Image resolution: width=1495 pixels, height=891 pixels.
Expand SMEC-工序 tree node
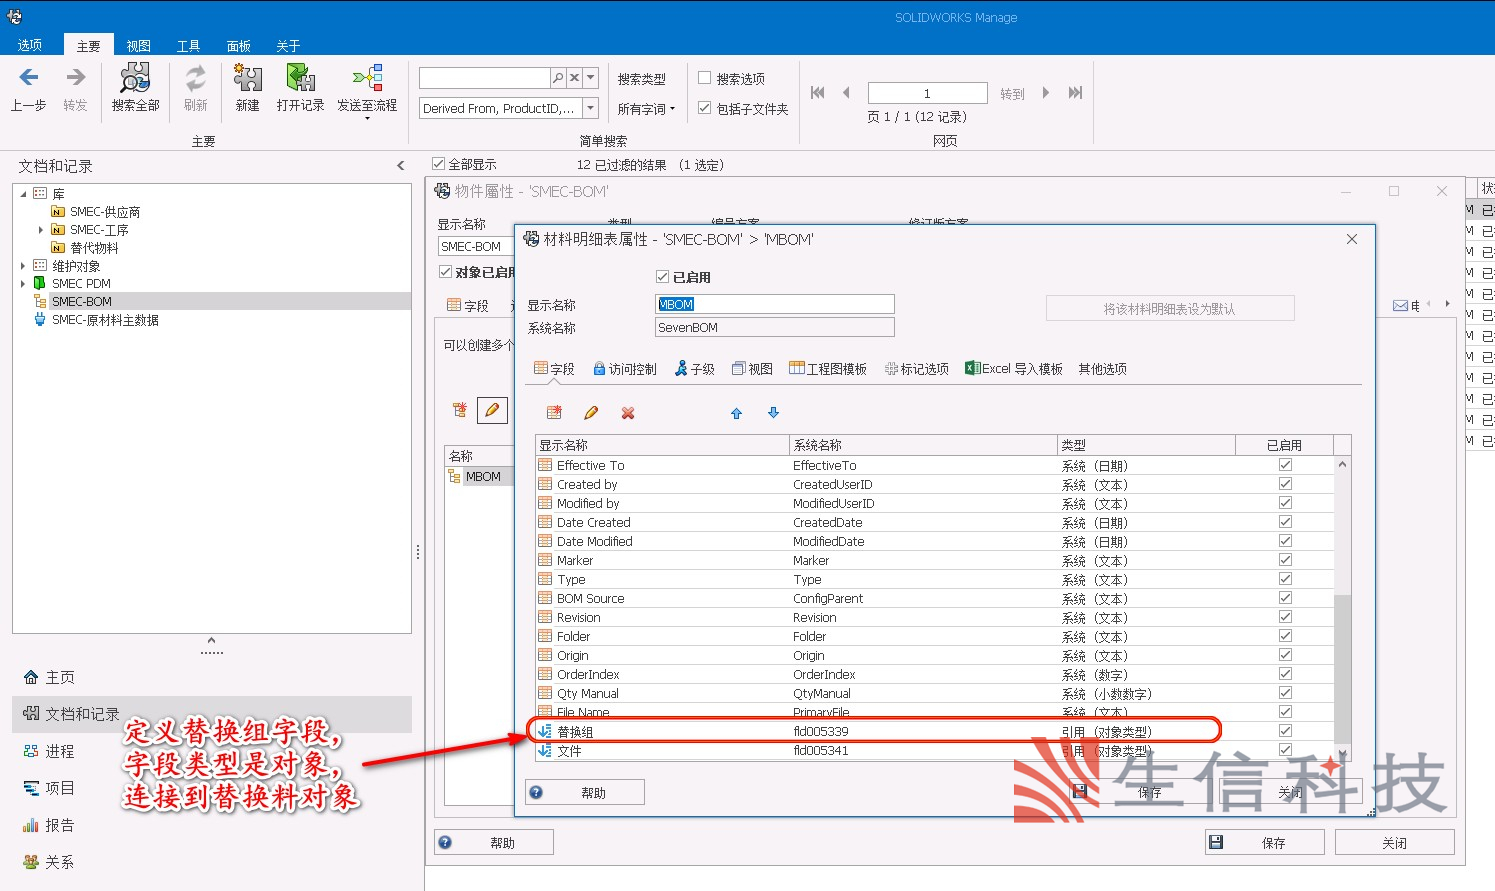41,230
